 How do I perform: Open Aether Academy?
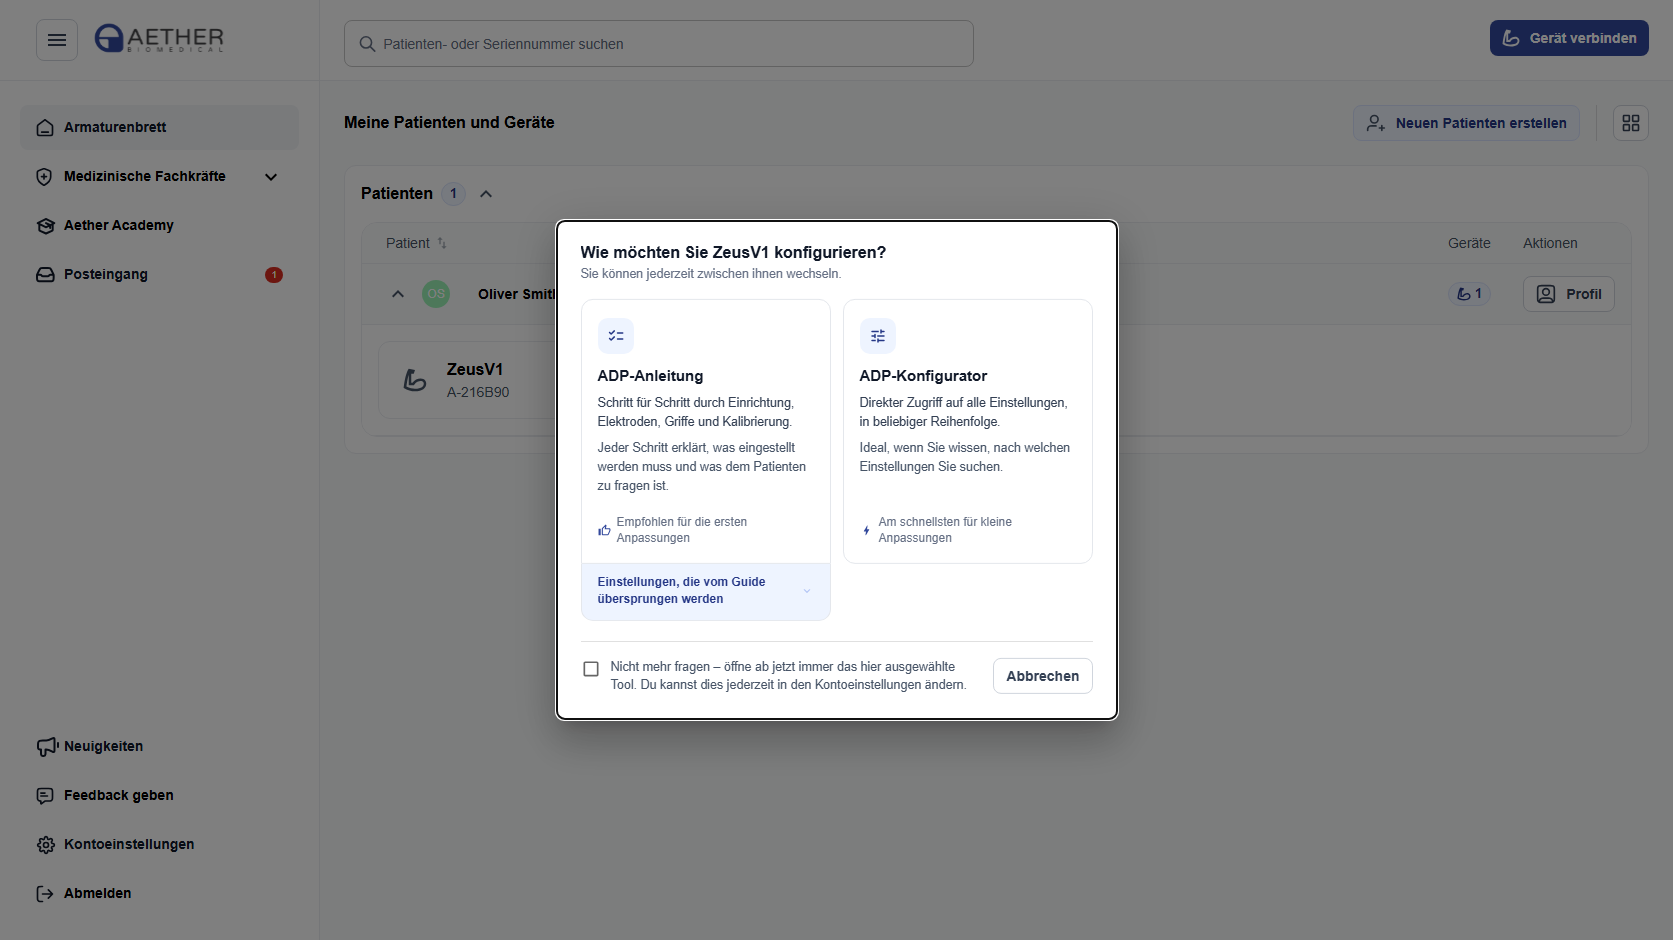coord(159,226)
